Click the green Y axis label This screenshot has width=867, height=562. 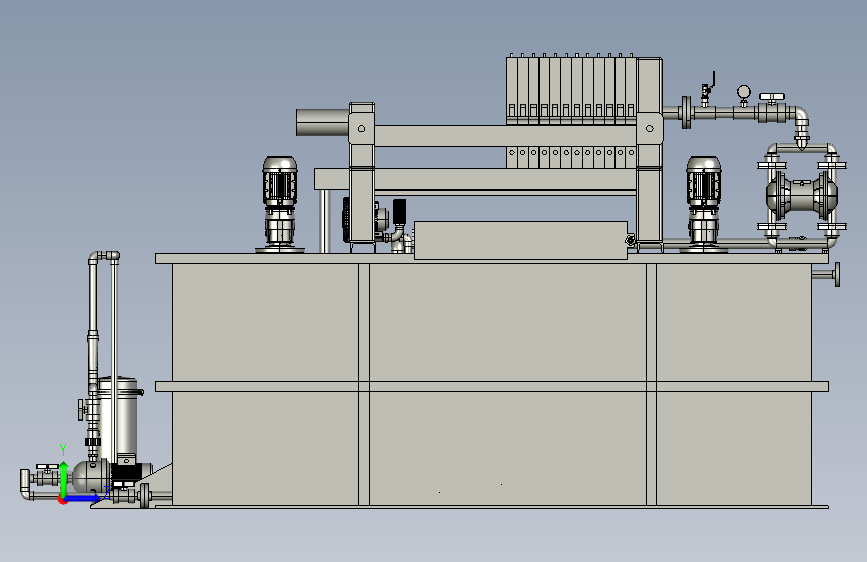pyautogui.click(x=63, y=450)
